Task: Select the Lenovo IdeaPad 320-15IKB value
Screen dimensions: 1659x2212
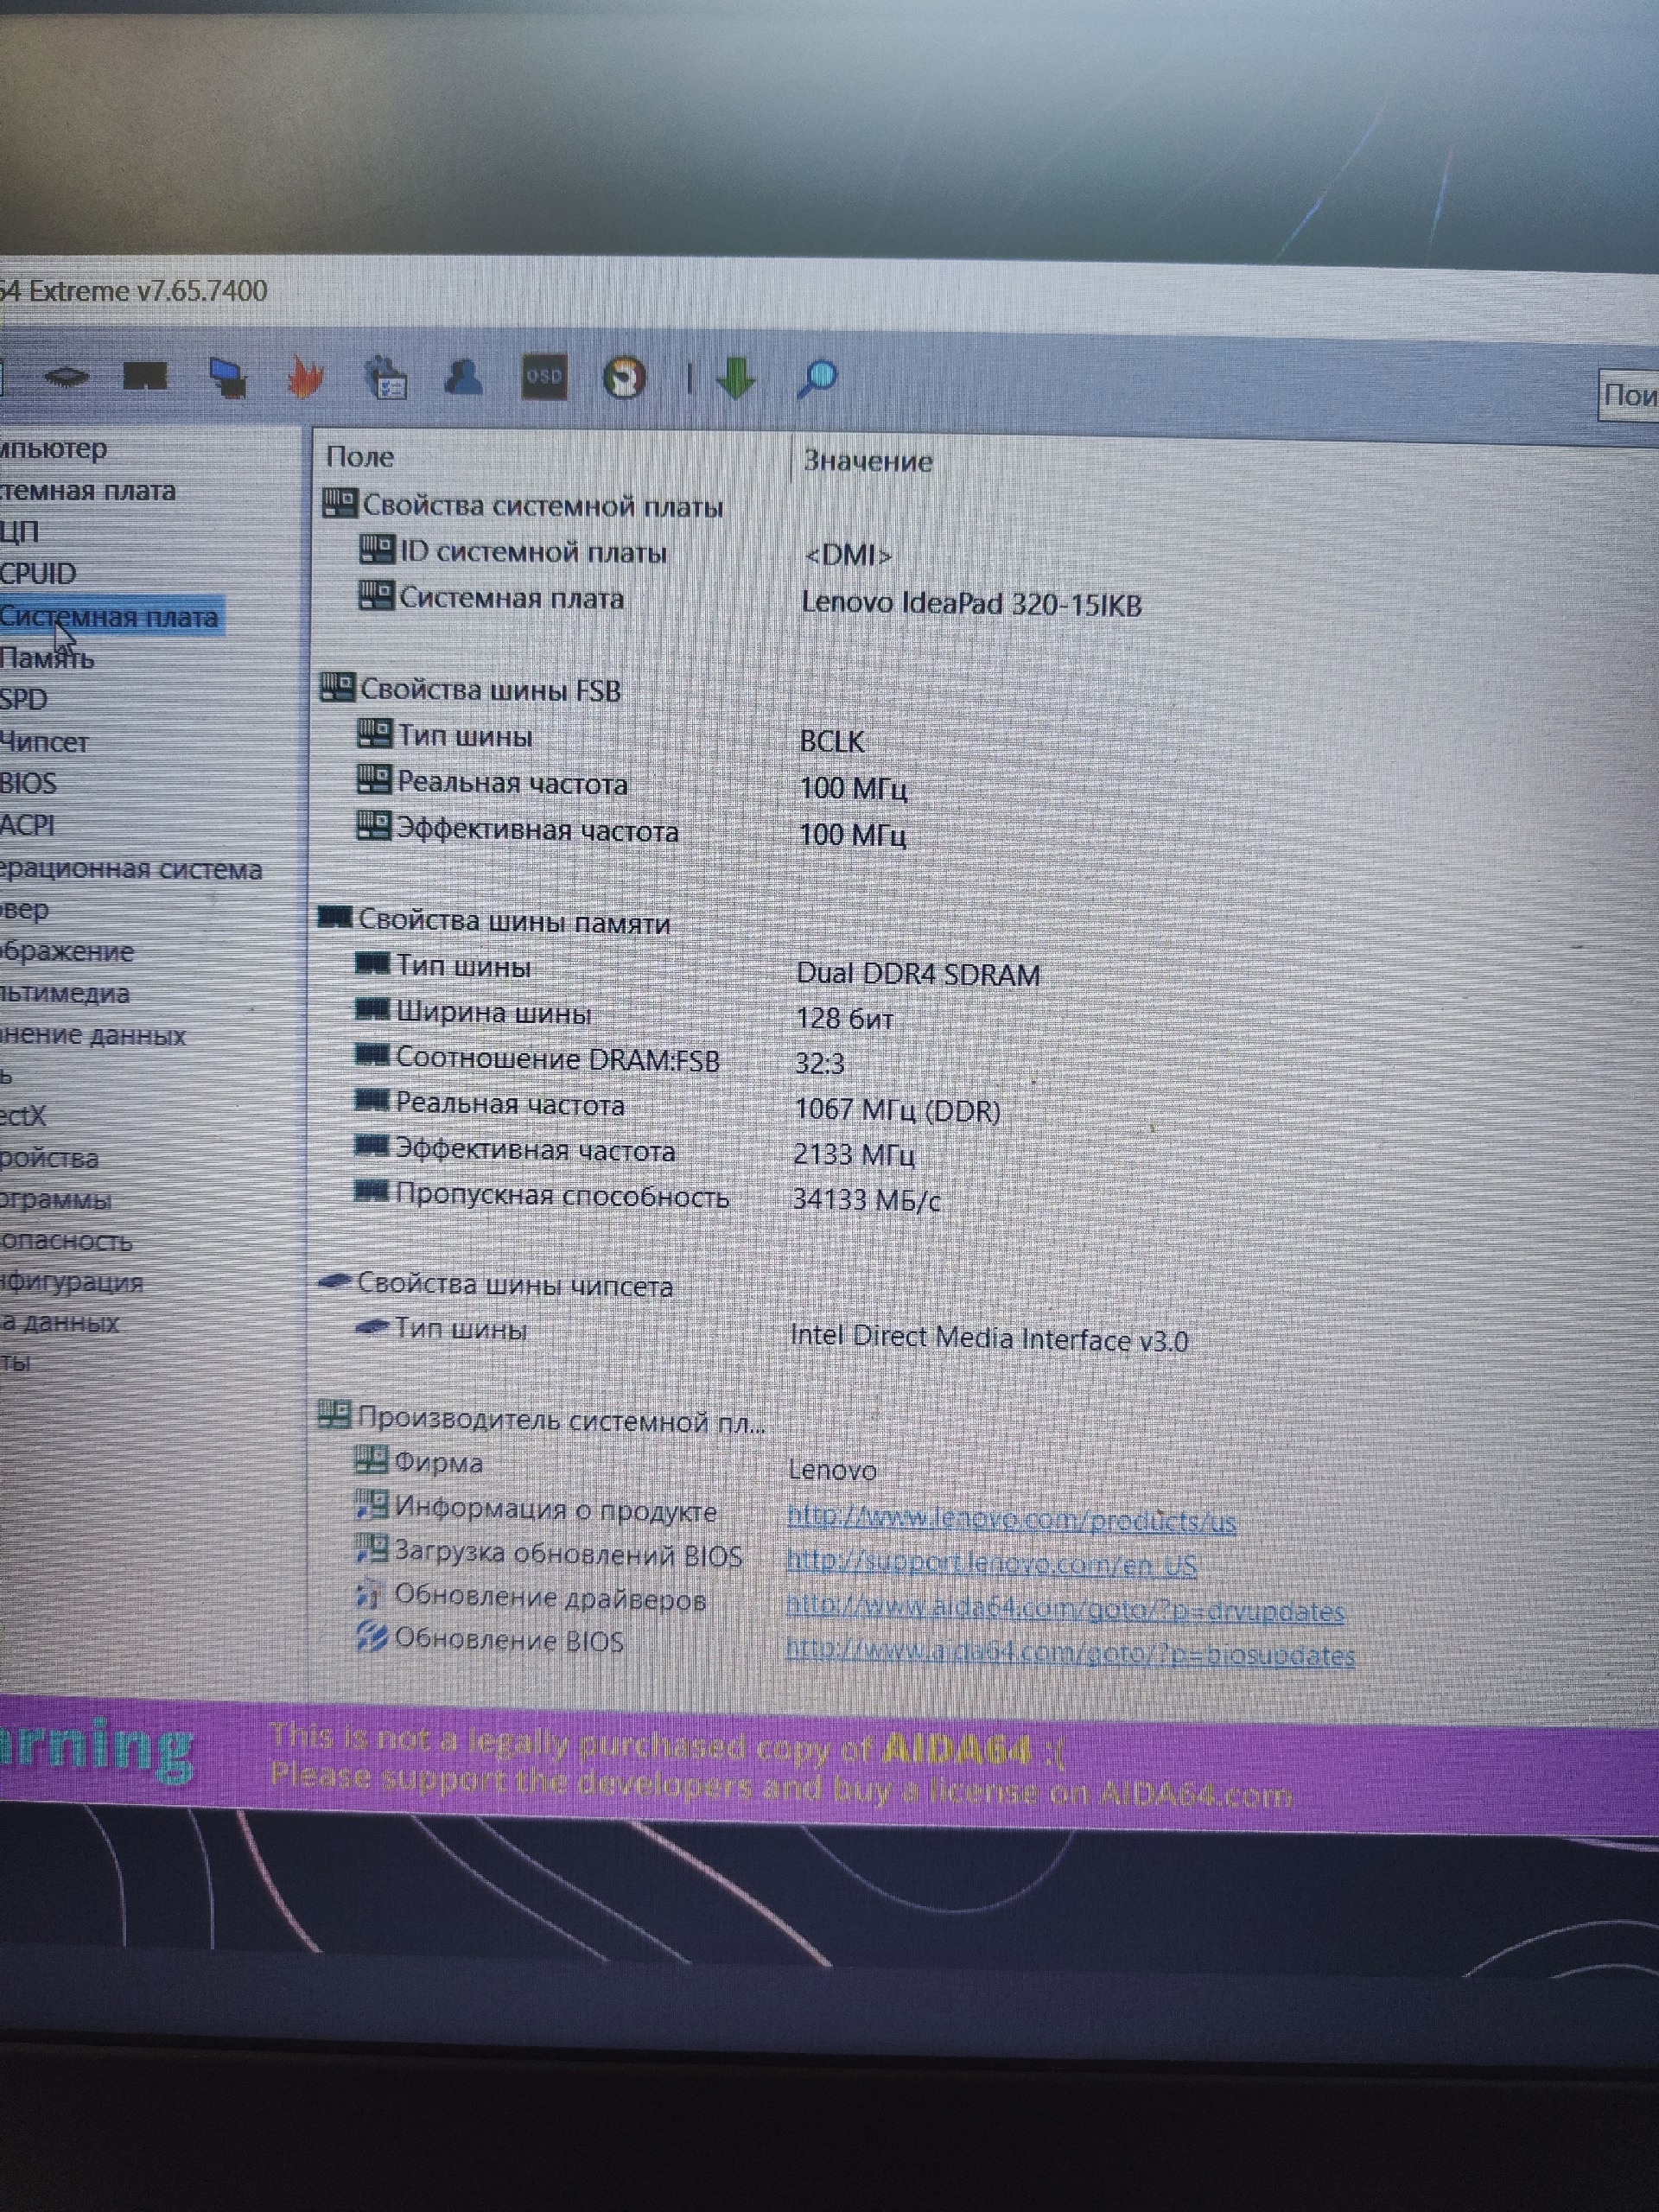Action: pyautogui.click(x=971, y=604)
